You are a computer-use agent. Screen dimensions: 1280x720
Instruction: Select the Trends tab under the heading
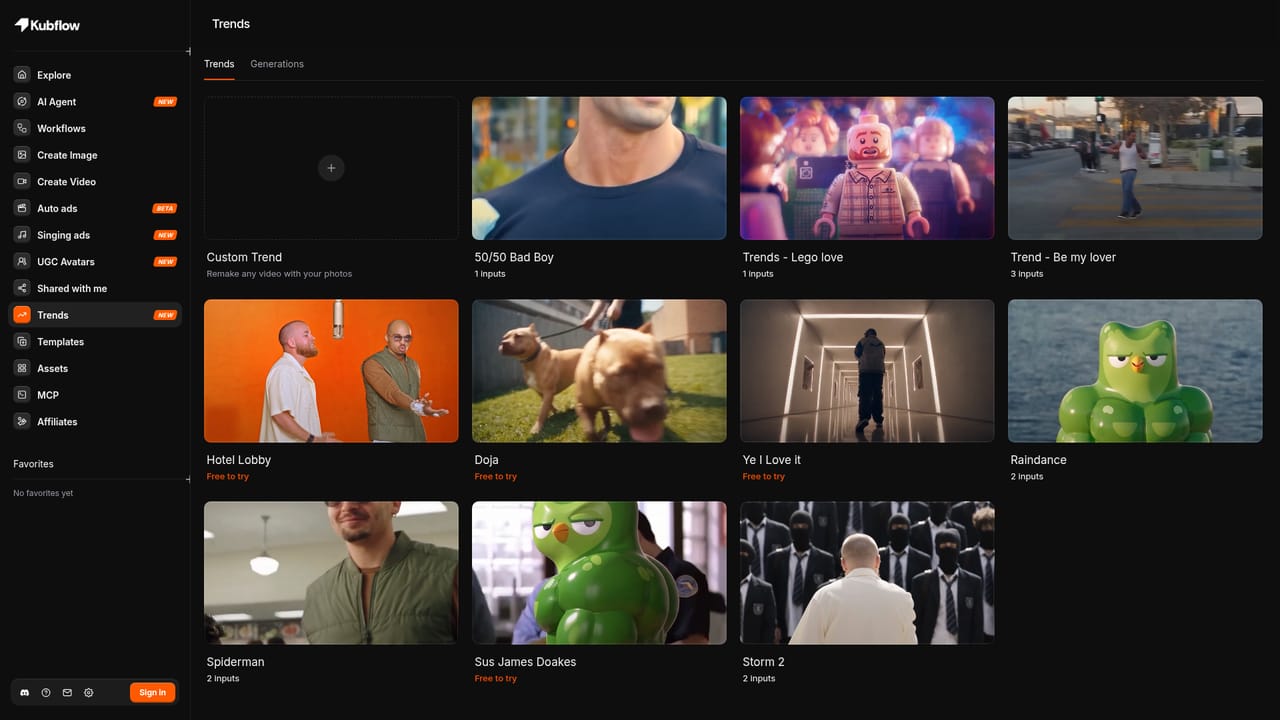(219, 64)
